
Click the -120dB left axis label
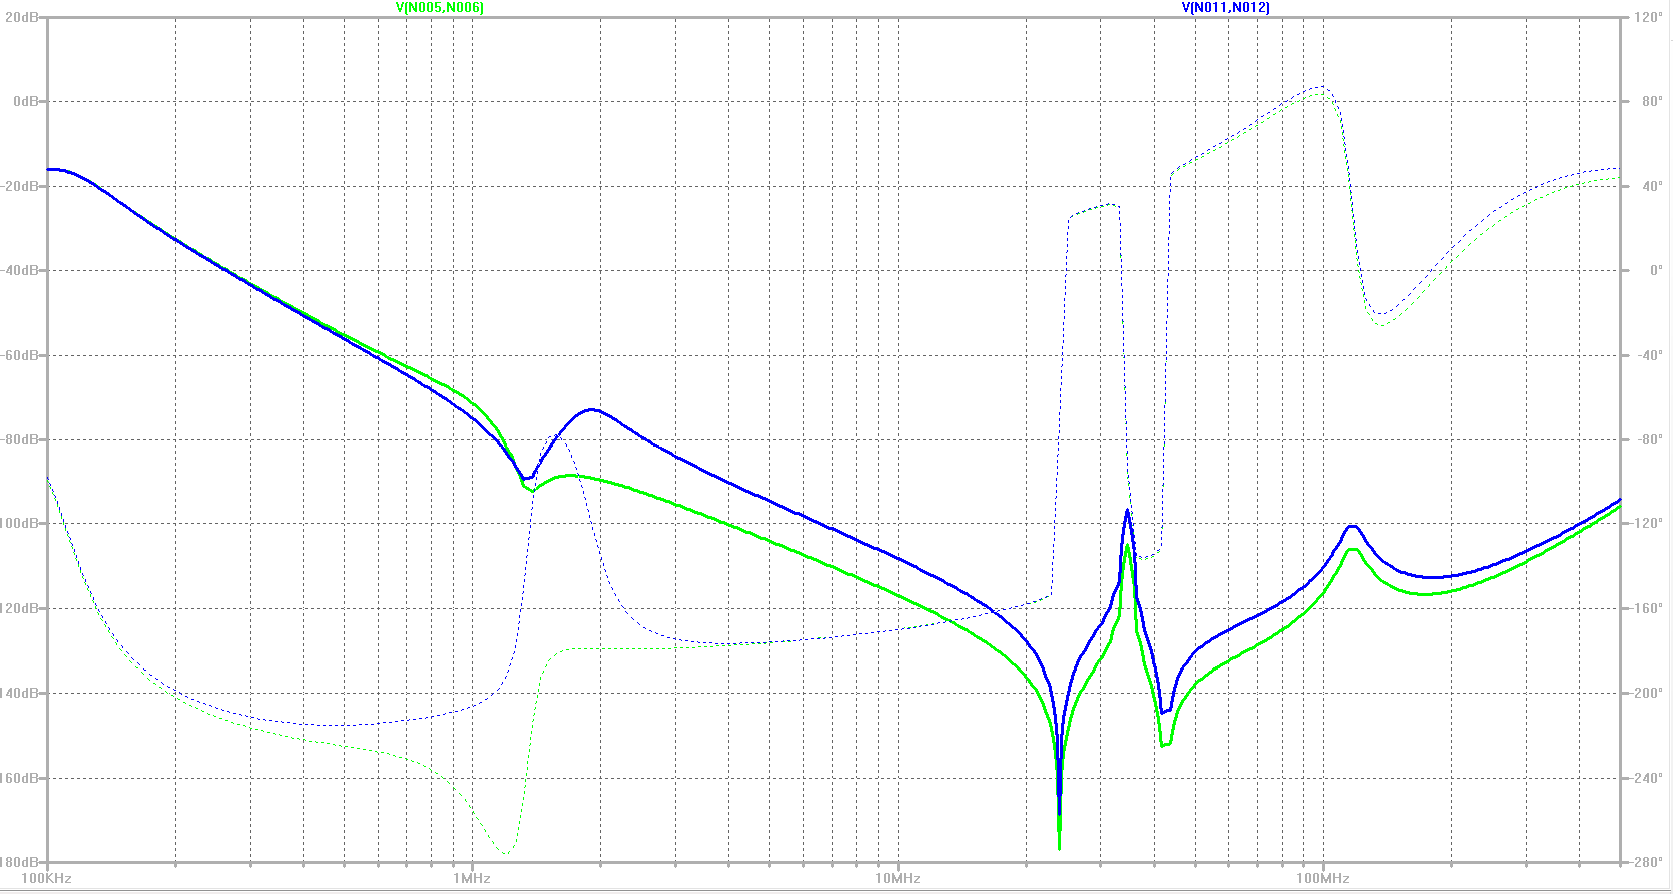pos(20,608)
